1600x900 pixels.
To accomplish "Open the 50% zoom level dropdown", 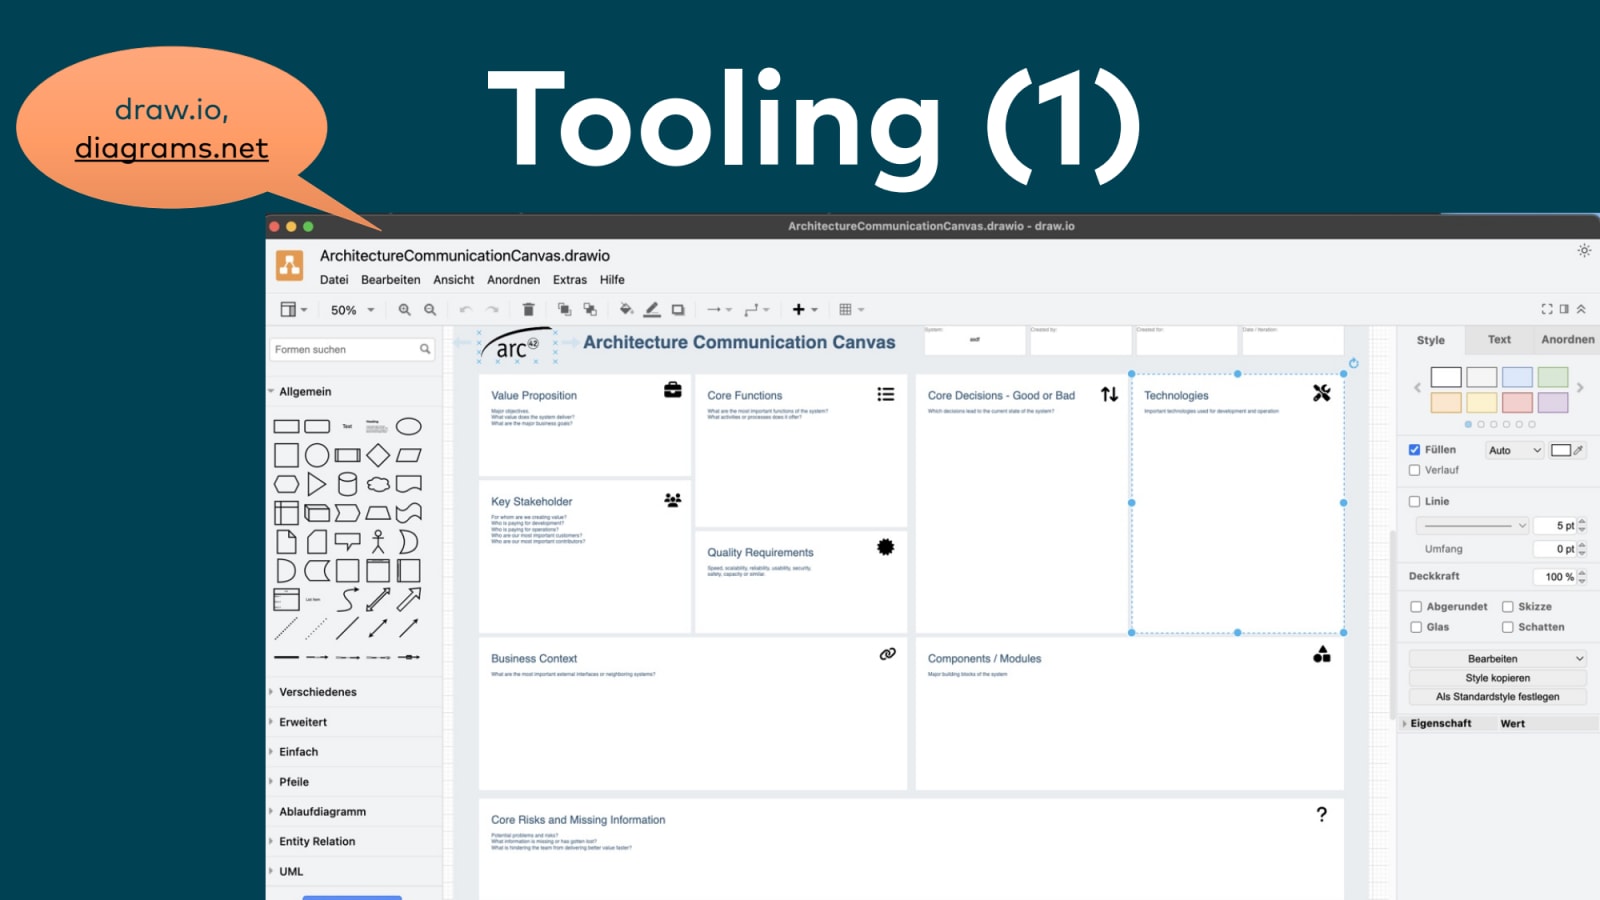I will point(353,310).
